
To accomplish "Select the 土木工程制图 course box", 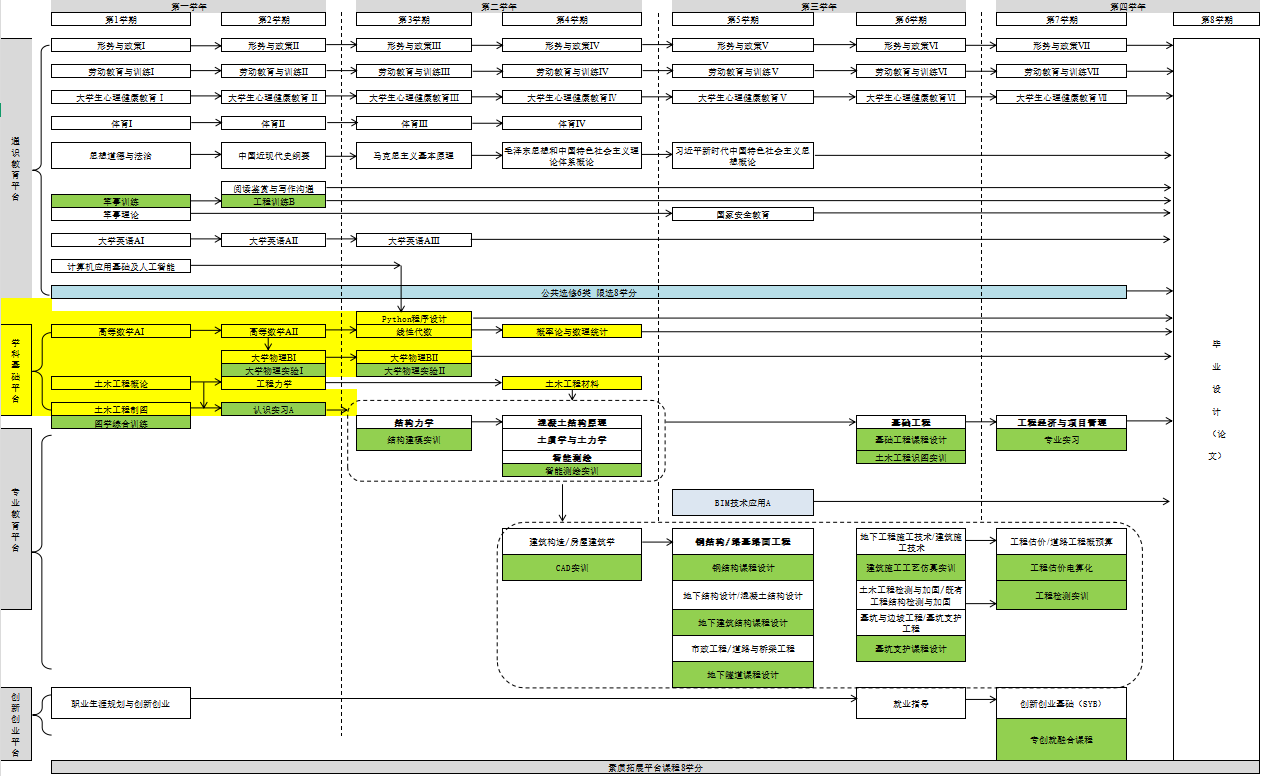I will 120,409.
